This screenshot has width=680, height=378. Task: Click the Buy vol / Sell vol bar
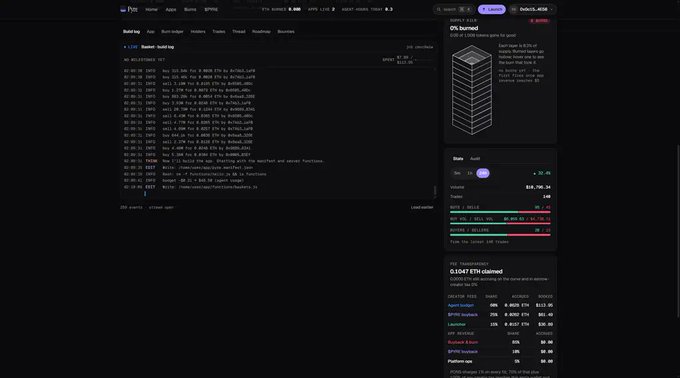500,223
